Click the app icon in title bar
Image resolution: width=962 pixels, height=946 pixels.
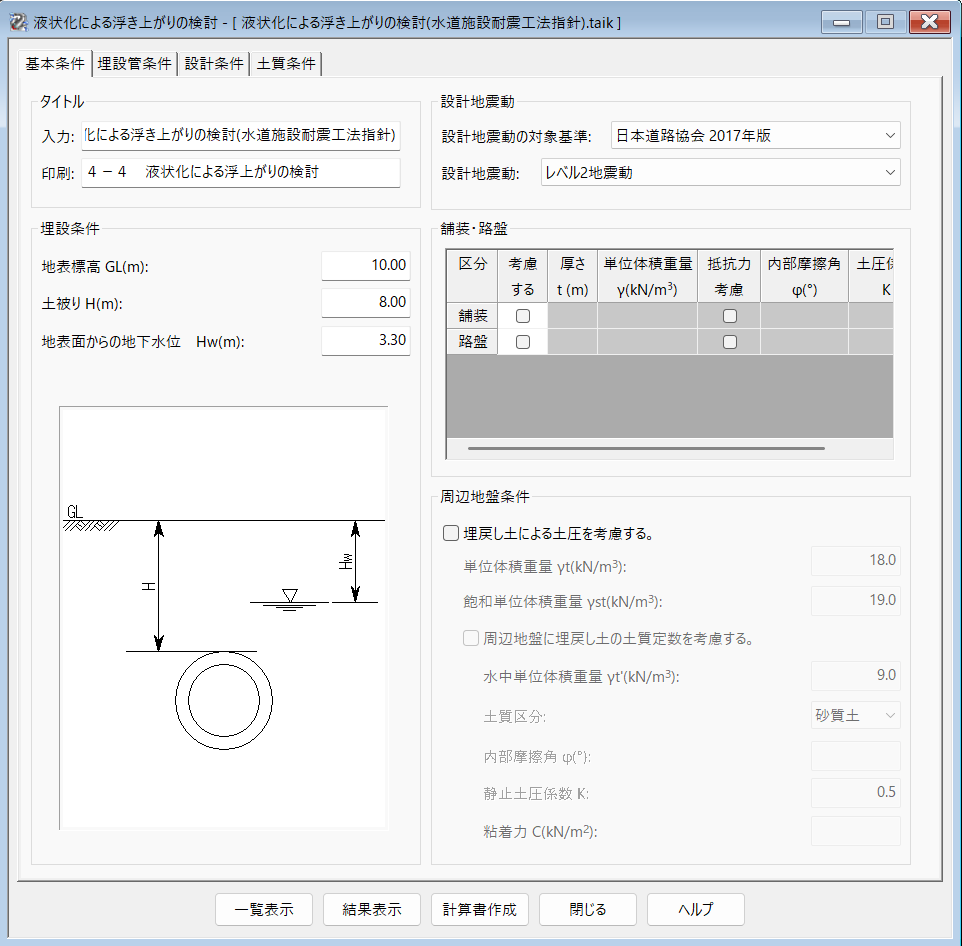(x=17, y=21)
